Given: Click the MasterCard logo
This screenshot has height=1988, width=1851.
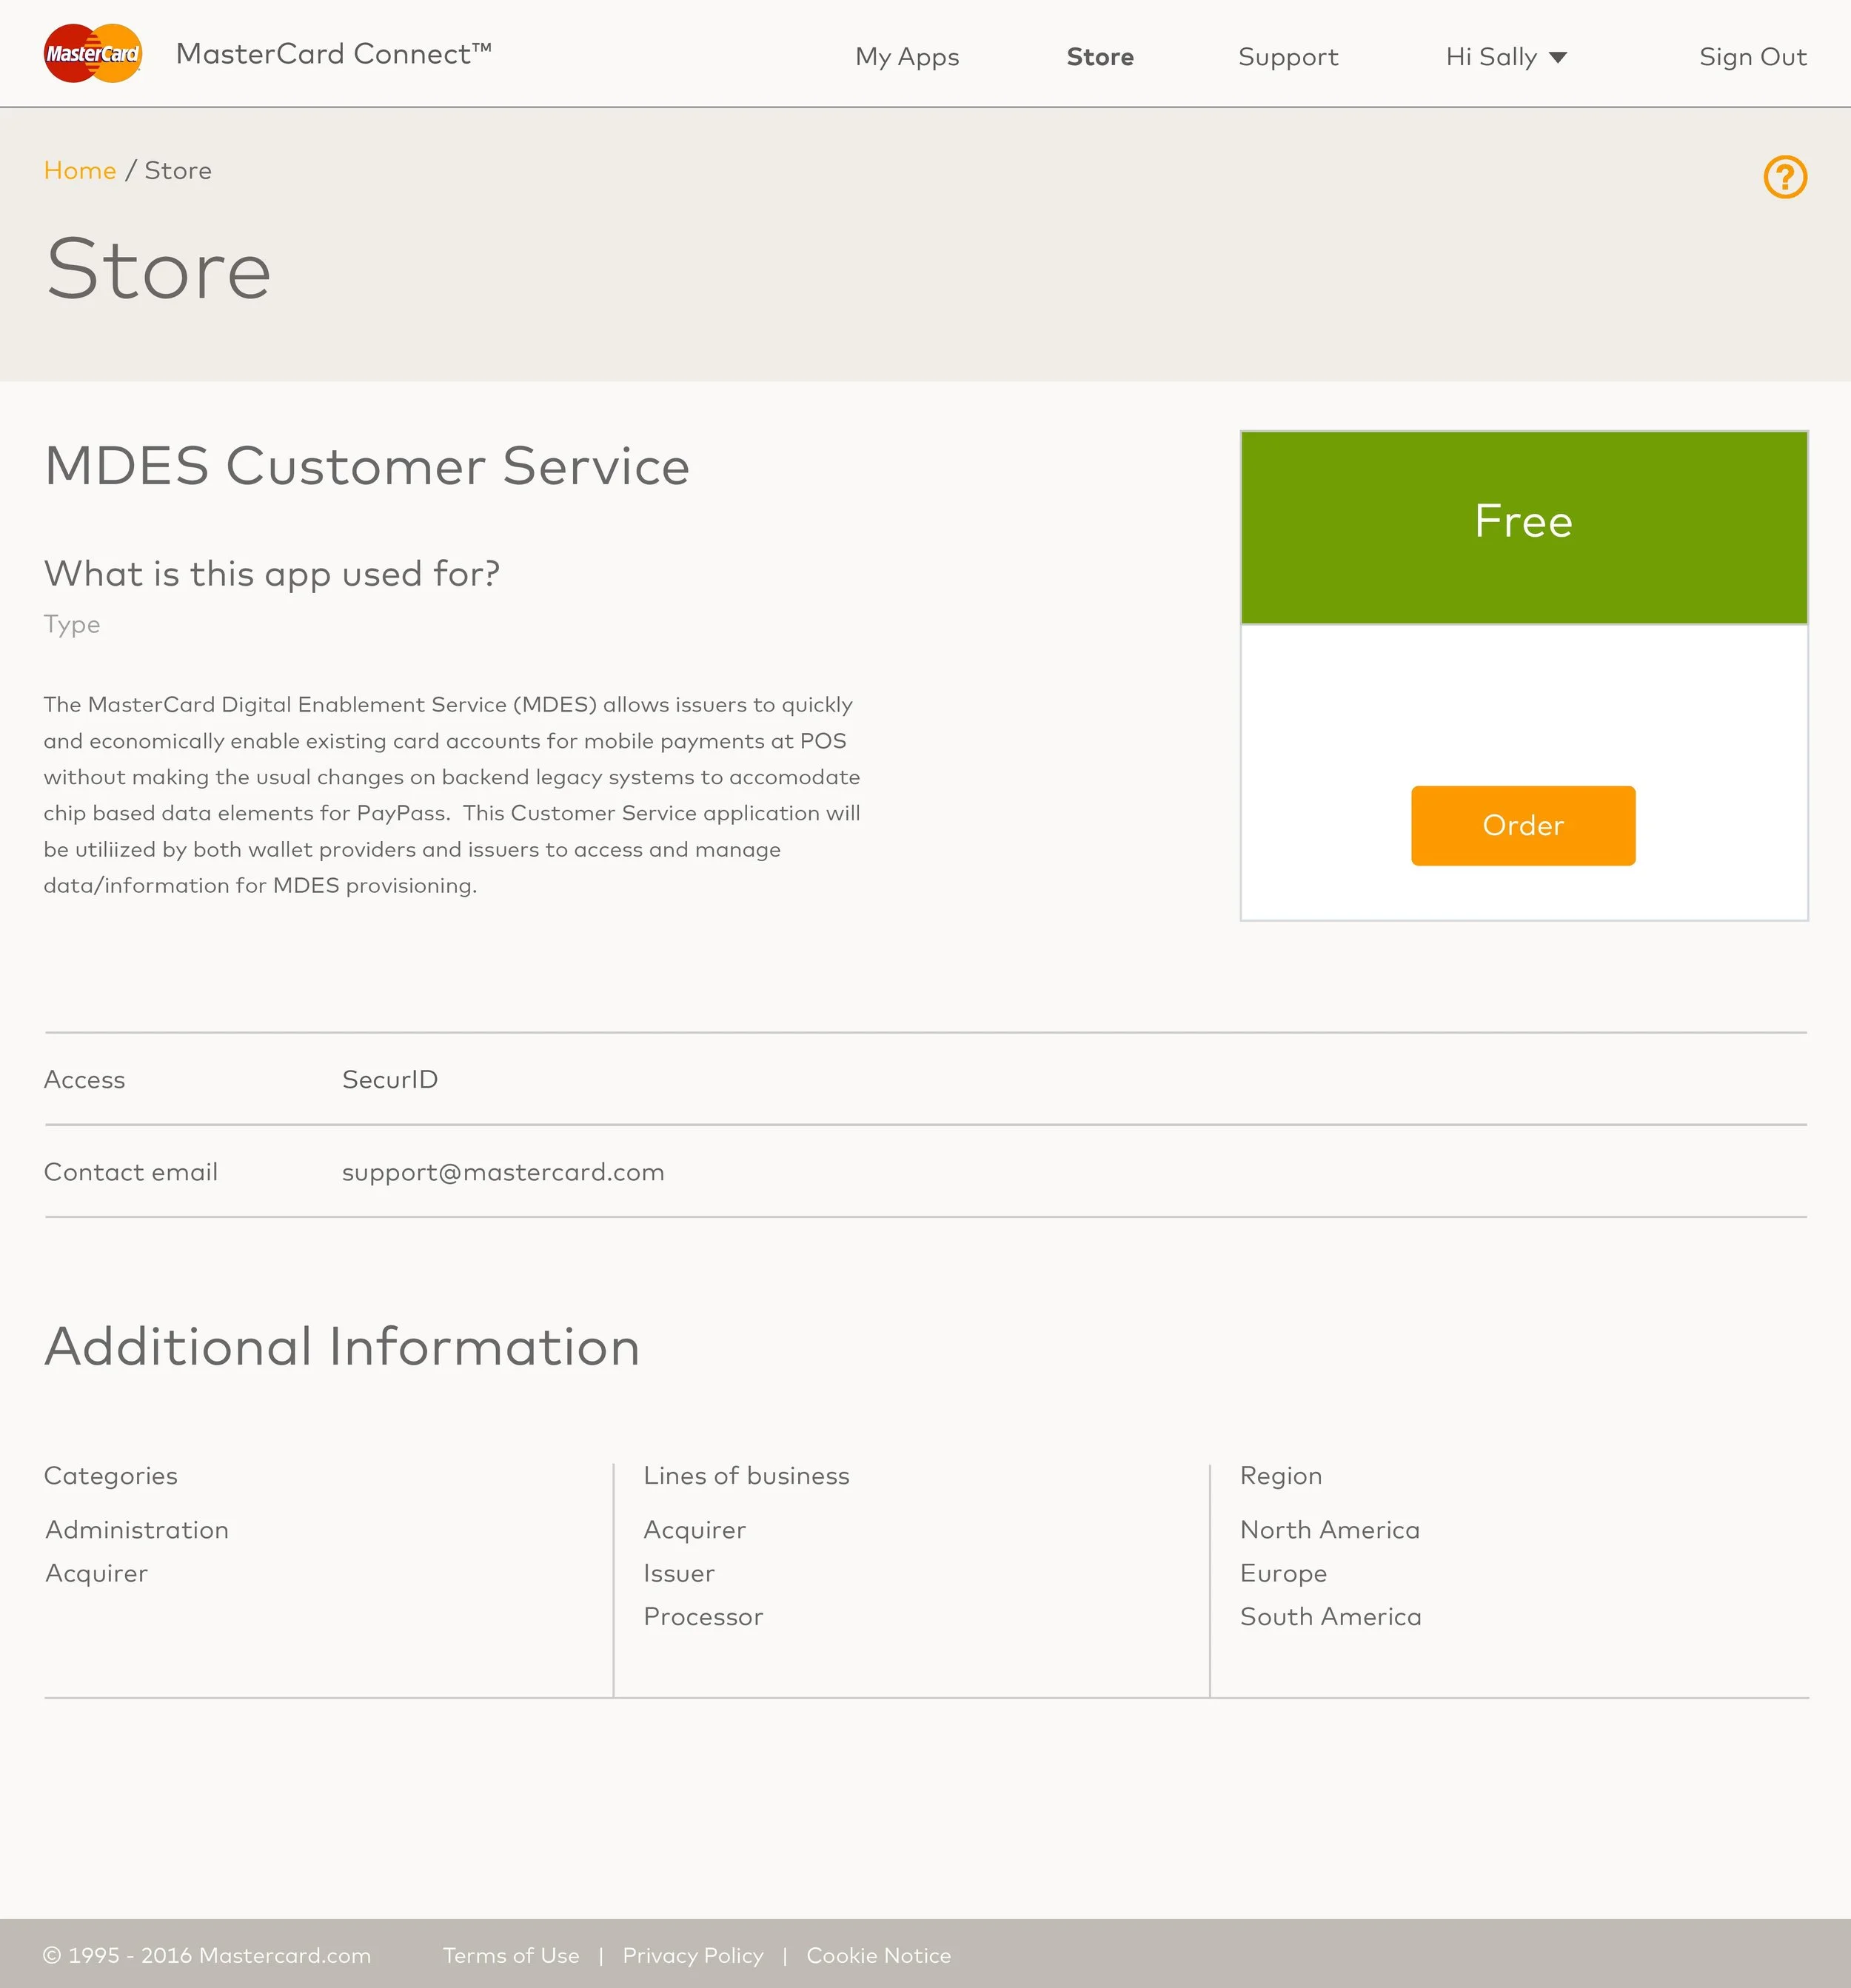Looking at the screenshot, I should tap(92, 53).
